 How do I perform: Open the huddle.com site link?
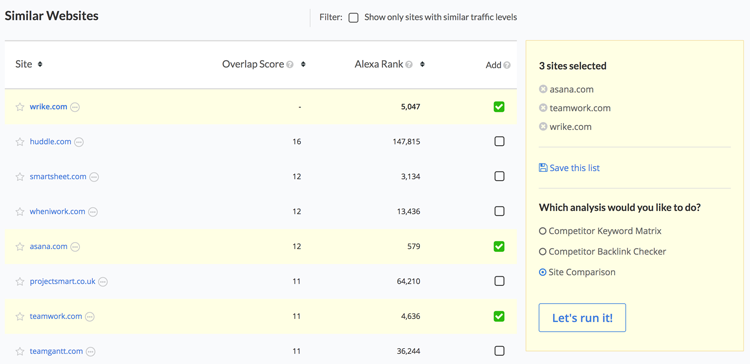pos(50,142)
